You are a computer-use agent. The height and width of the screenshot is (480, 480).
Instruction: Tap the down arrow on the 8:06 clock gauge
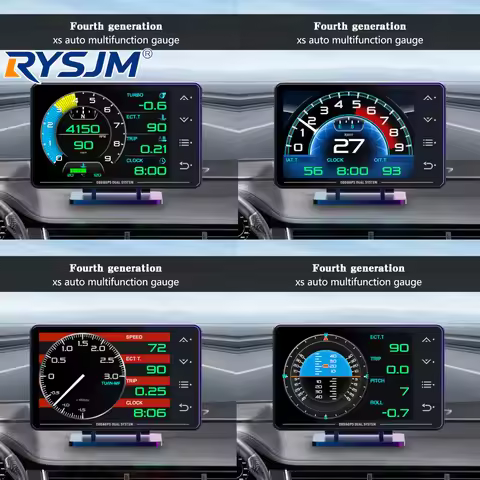184,361
